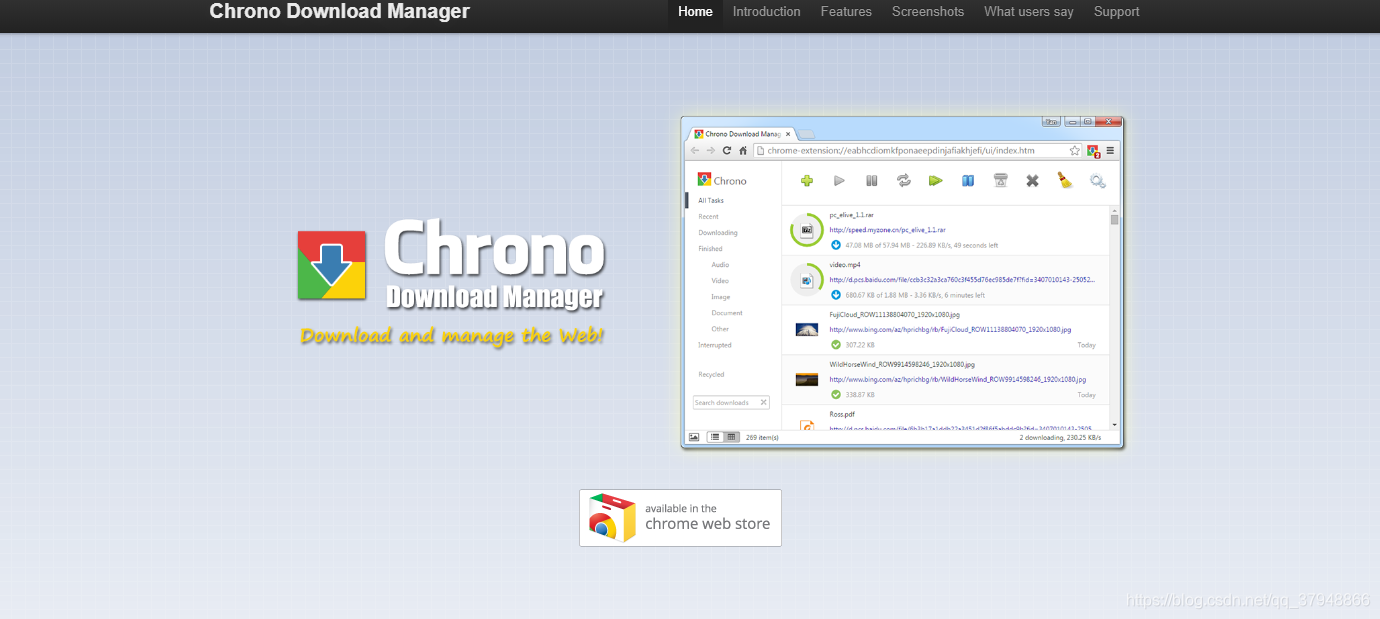Click the FujiCloud bing.com URL link
The image size is (1380, 619).
pos(950,330)
